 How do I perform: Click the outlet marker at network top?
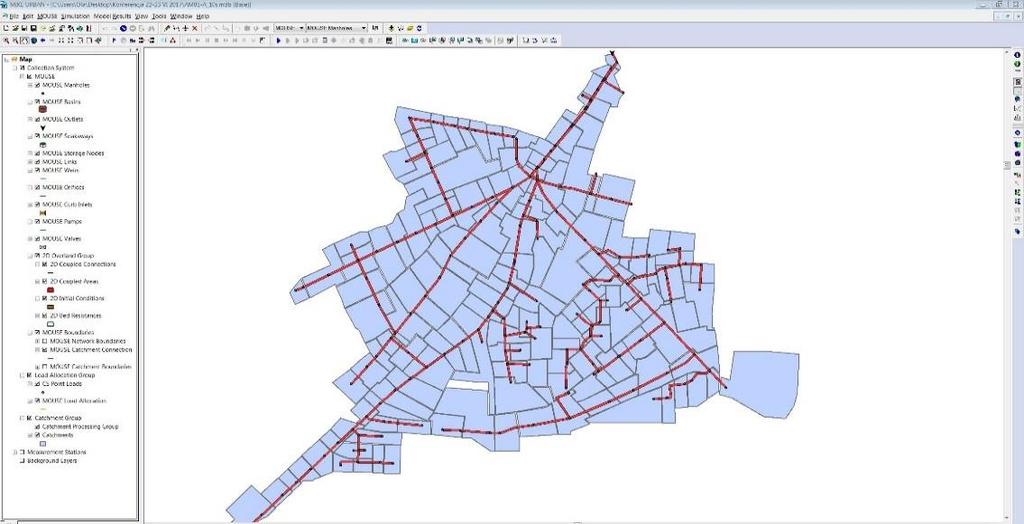point(612,54)
